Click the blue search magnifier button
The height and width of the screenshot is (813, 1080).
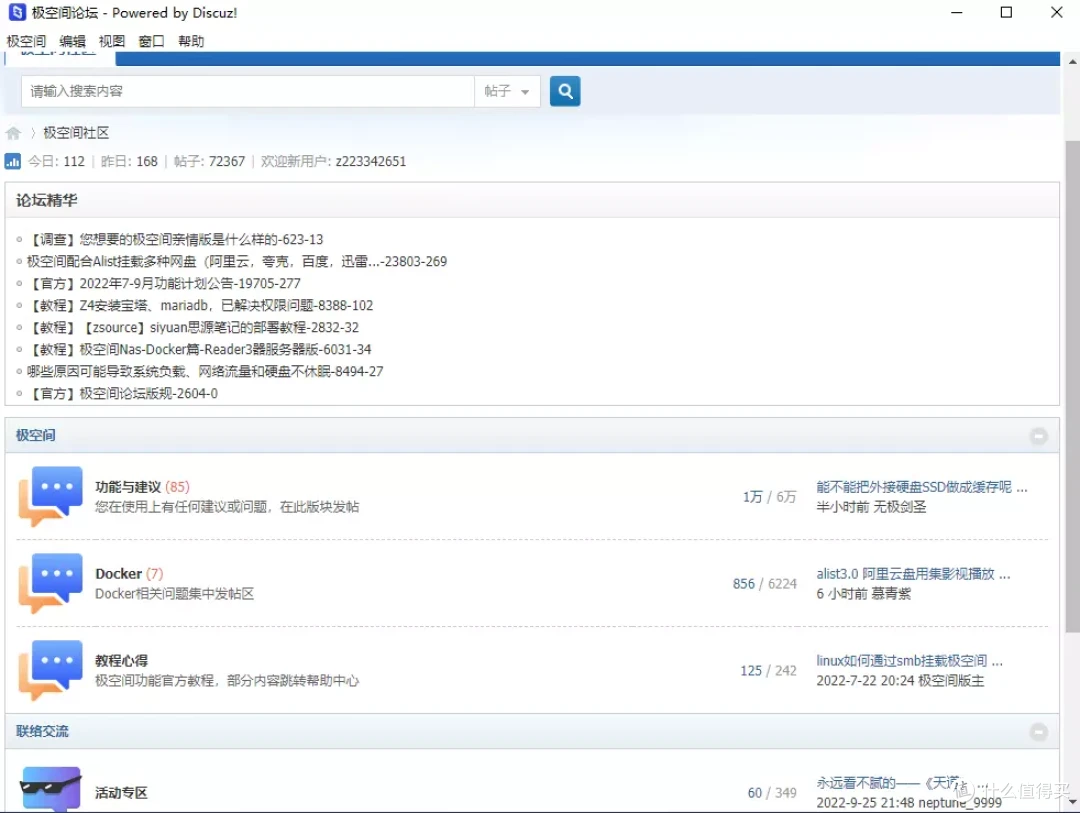(565, 91)
